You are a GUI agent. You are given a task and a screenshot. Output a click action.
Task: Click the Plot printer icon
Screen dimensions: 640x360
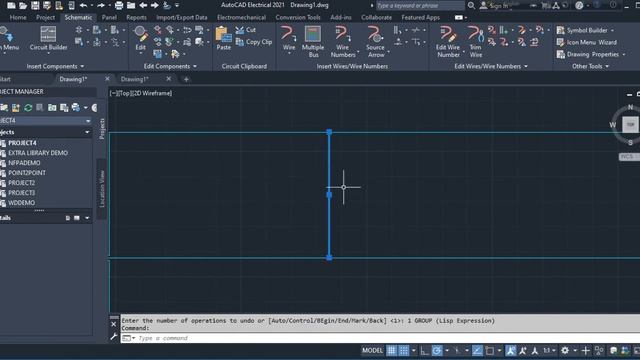click(x=119, y=5)
